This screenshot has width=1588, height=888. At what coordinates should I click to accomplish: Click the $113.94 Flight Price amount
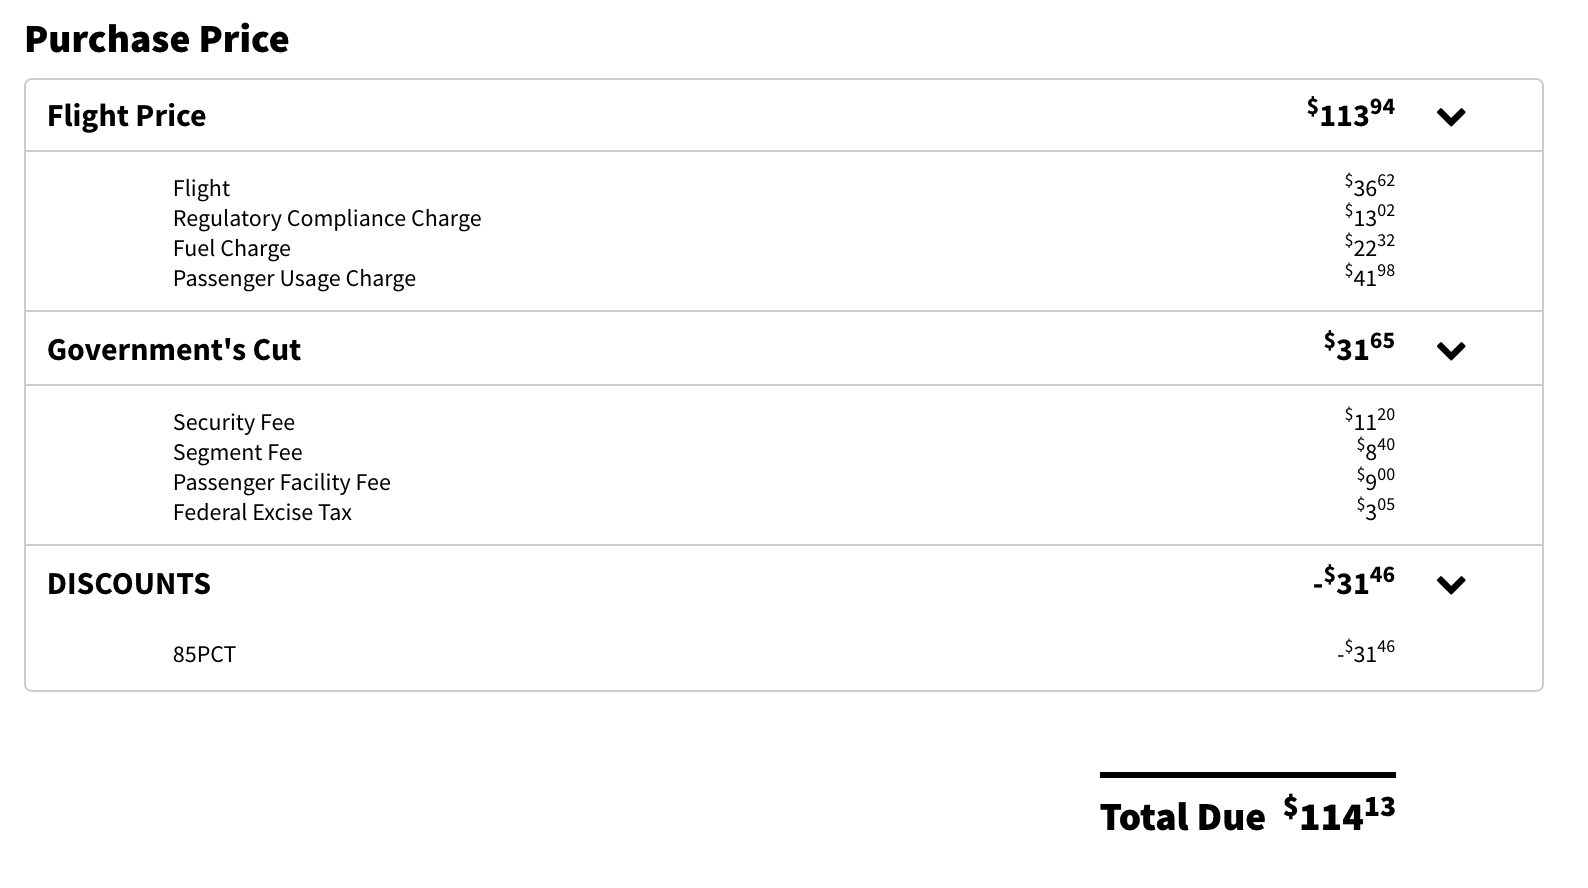1350,113
